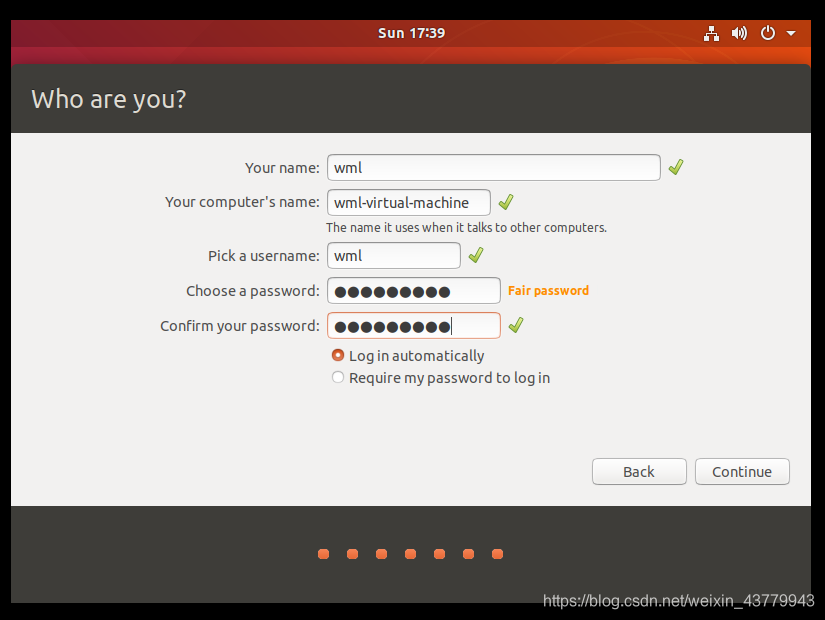Click the 'Choose a password:' label
The width and height of the screenshot is (825, 620).
253,291
